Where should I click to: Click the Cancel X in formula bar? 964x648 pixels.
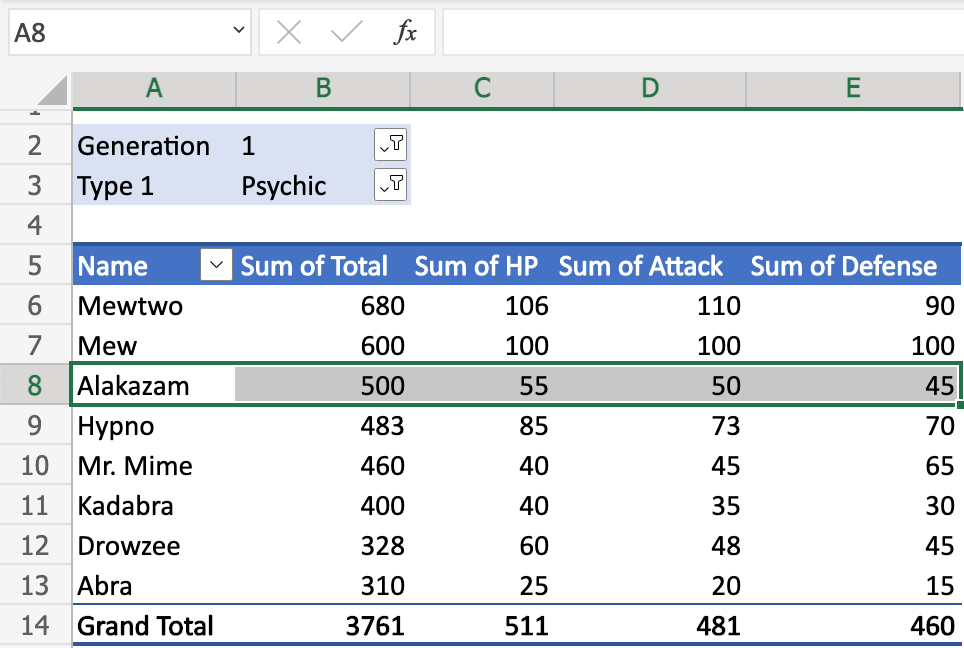click(288, 31)
